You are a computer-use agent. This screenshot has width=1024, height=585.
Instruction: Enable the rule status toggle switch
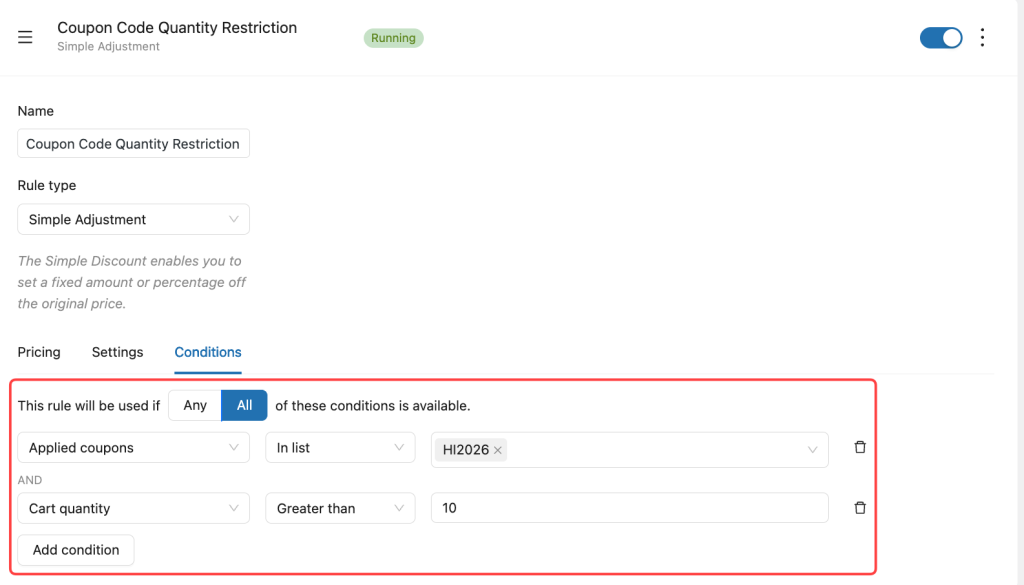point(940,37)
